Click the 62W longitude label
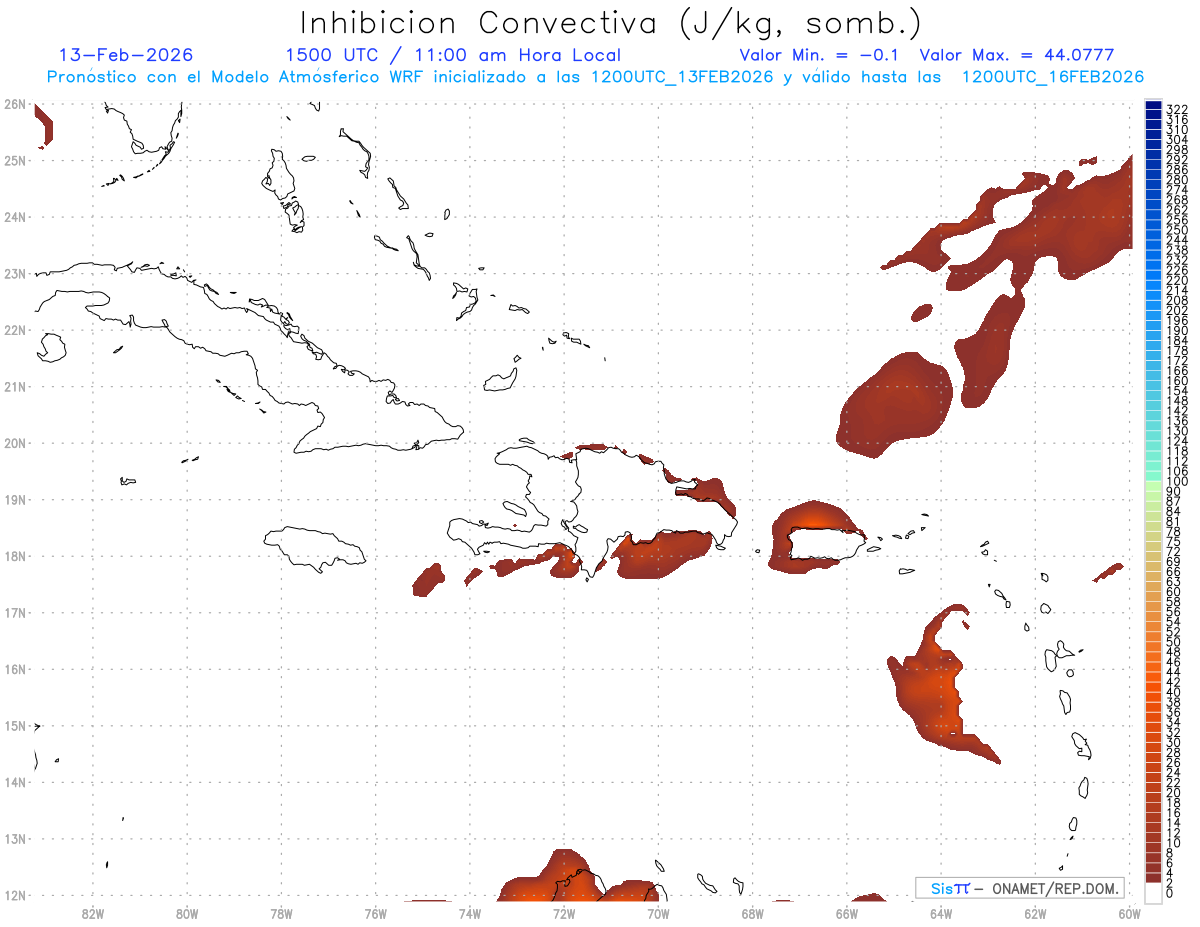The width and height of the screenshot is (1200, 927). click(1035, 913)
